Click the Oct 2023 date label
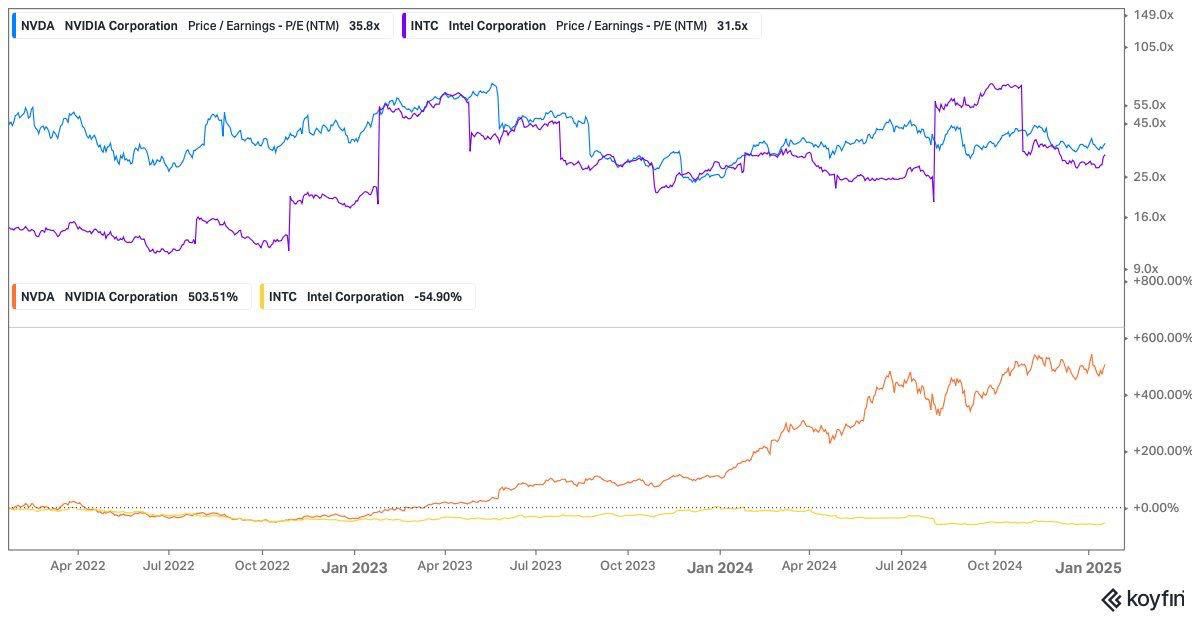The image size is (1199, 619). 627,566
